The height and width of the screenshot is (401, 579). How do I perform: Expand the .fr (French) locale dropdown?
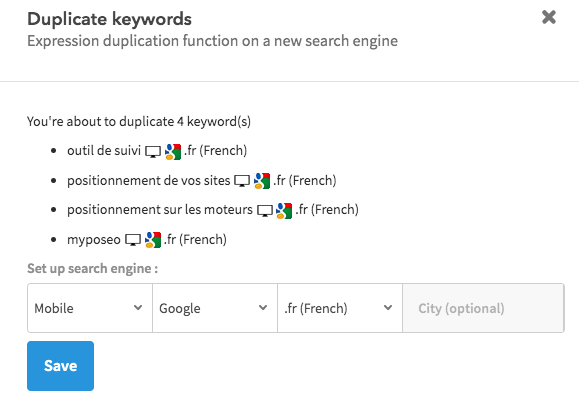(x=340, y=308)
